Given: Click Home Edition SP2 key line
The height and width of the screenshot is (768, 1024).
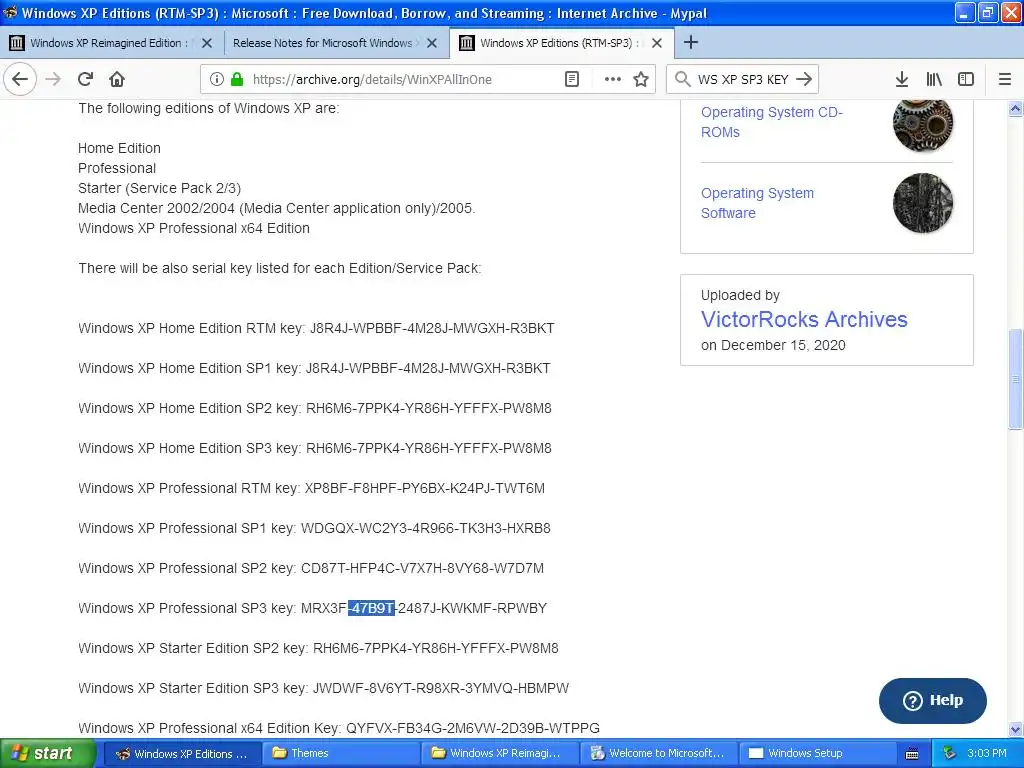Looking at the screenshot, I should (315, 408).
